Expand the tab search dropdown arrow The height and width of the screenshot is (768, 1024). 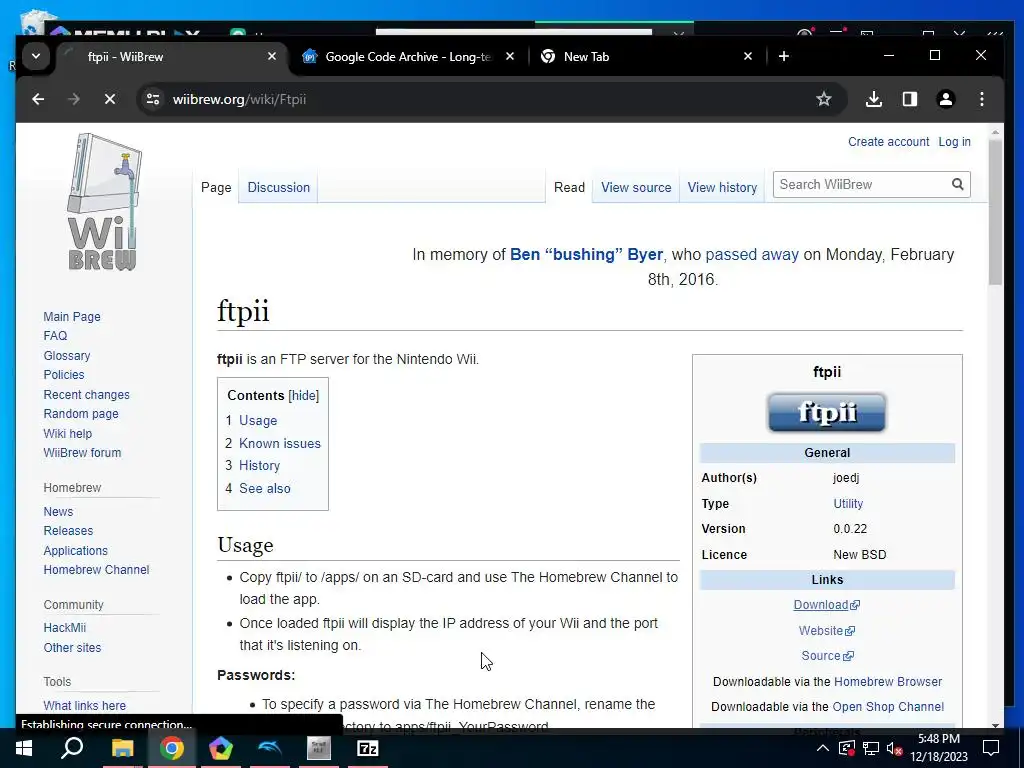click(36, 56)
